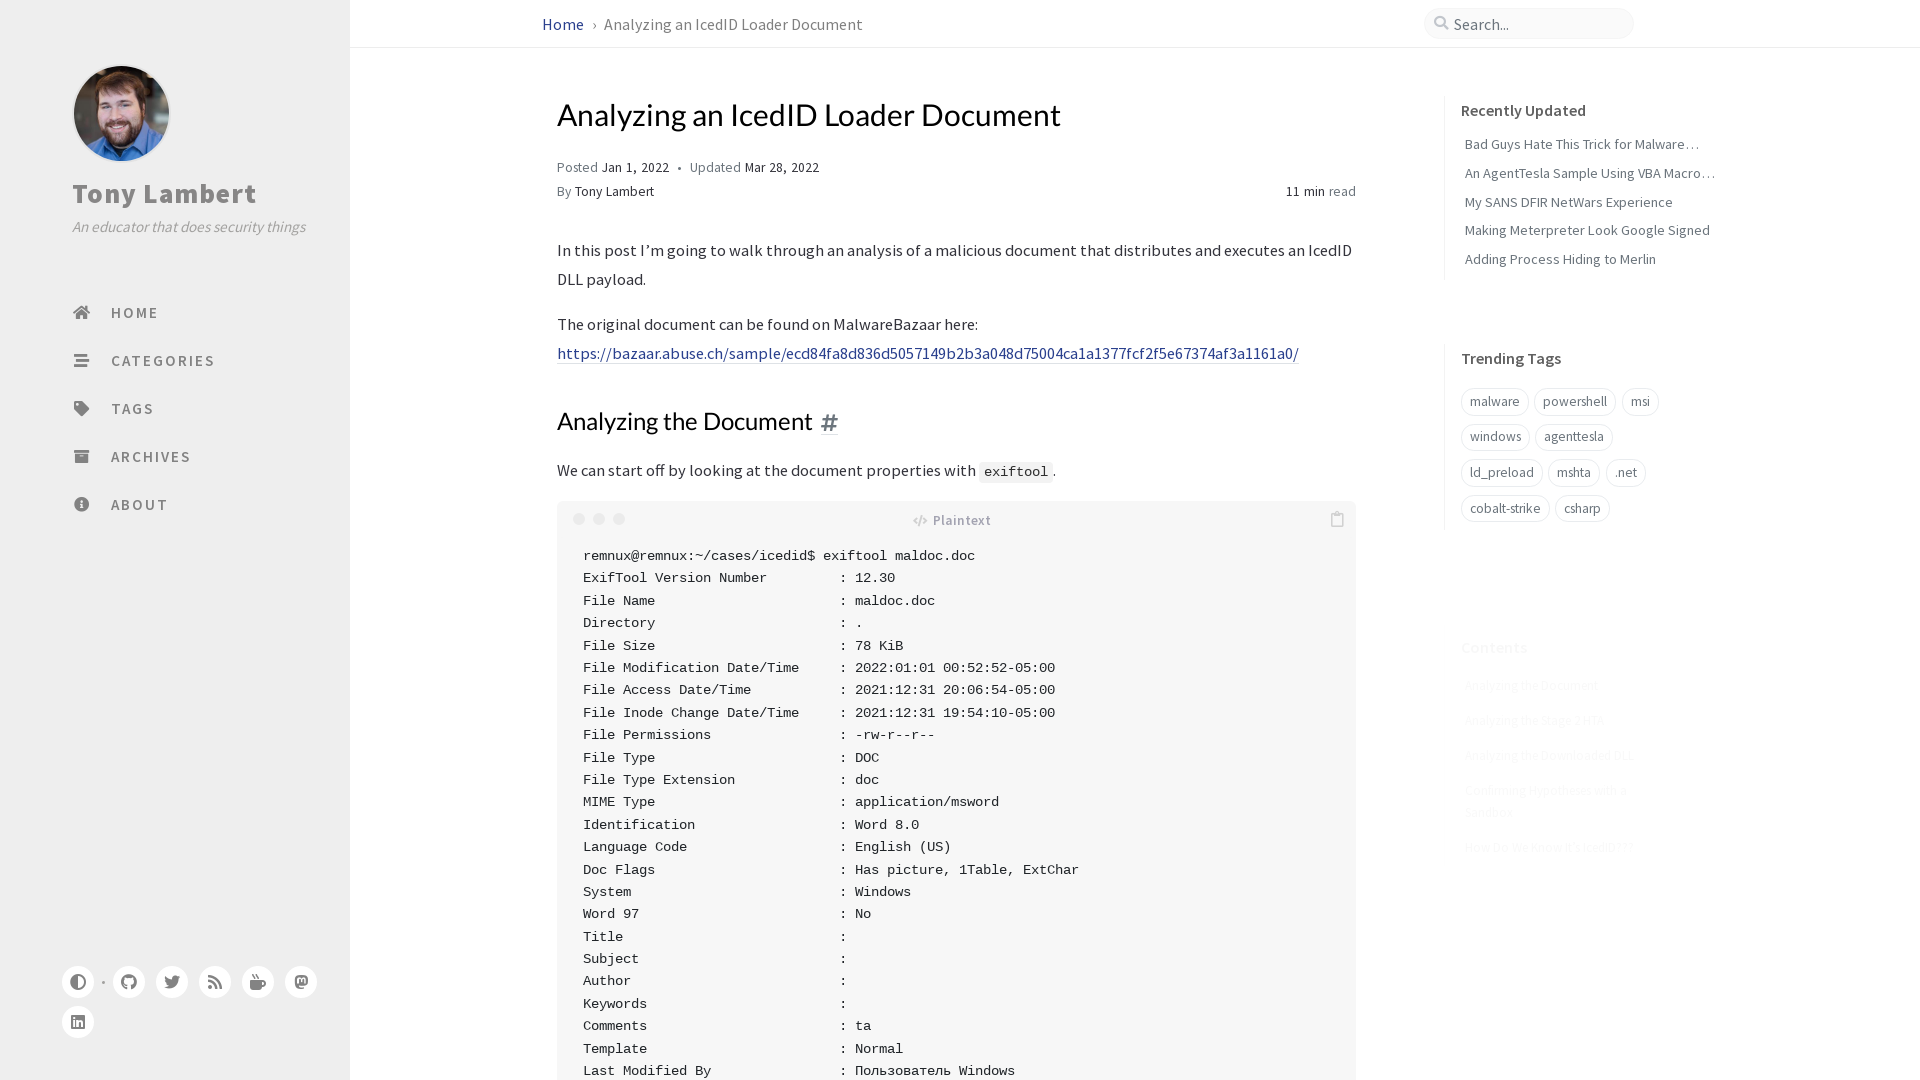The height and width of the screenshot is (1080, 1920).
Task: Open the RSS feed icon
Action: coord(215,982)
